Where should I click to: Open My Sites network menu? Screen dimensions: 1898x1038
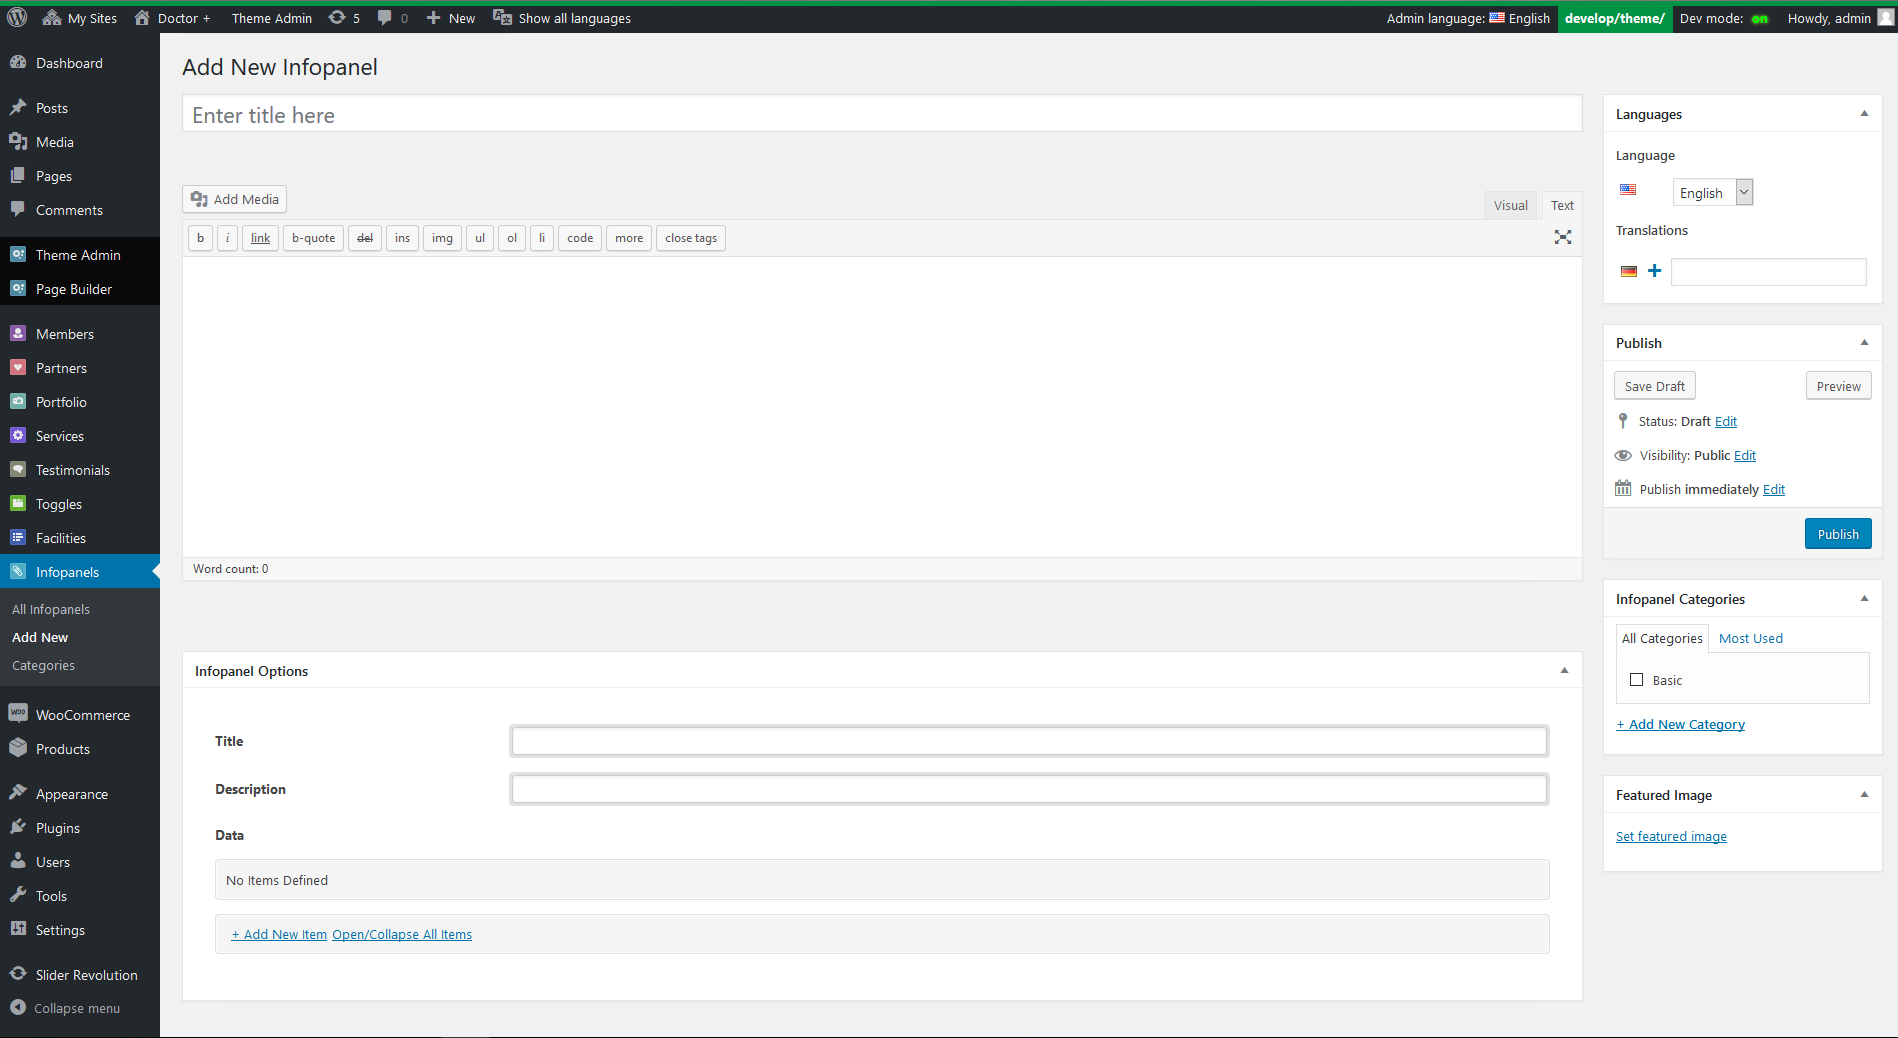click(x=80, y=18)
